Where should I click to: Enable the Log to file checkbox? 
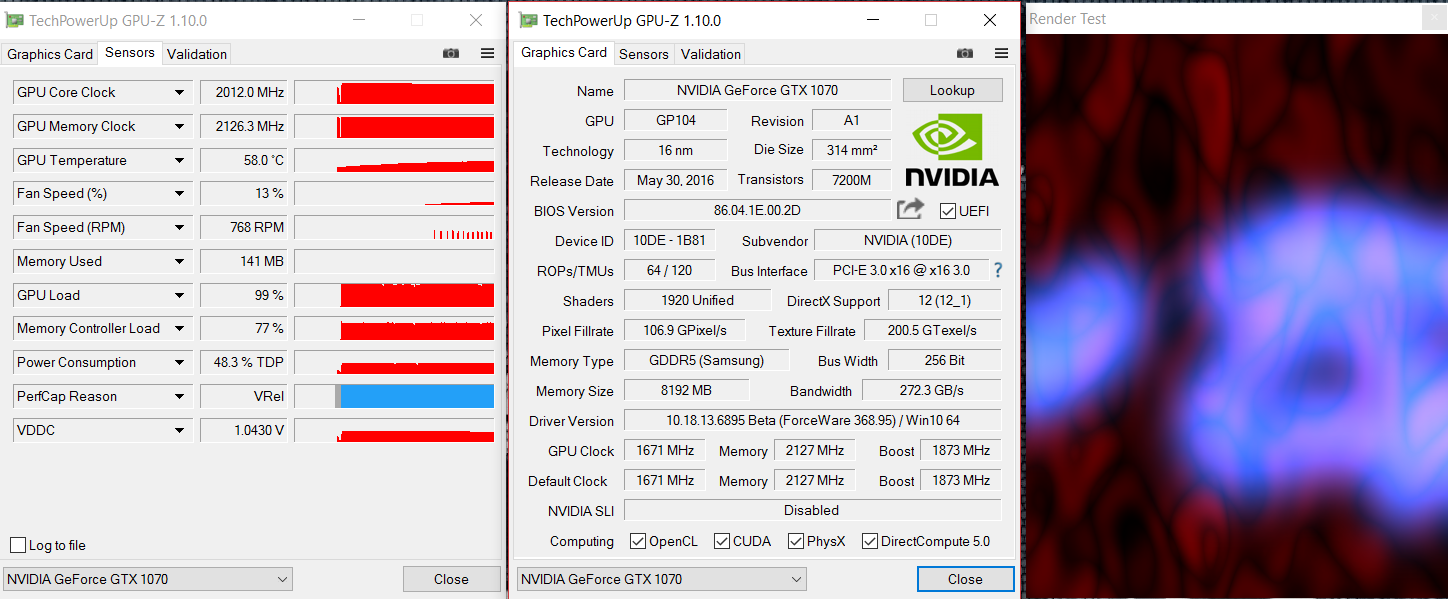coord(18,545)
